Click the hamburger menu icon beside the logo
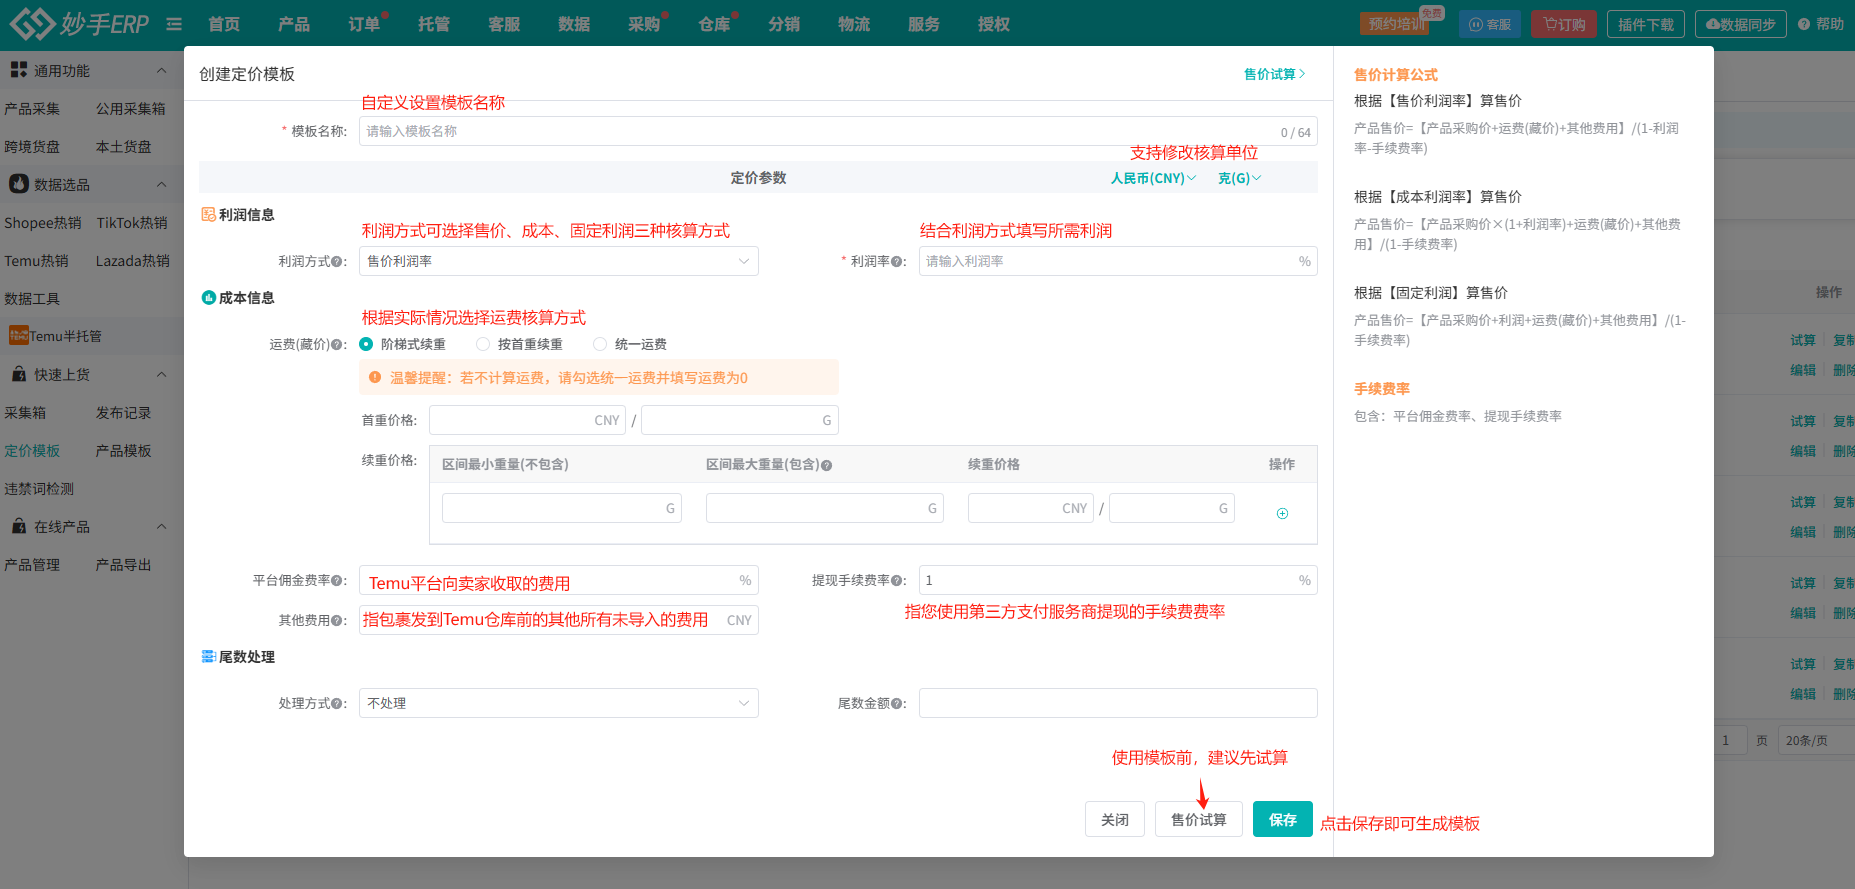The width and height of the screenshot is (1855, 889). (174, 24)
